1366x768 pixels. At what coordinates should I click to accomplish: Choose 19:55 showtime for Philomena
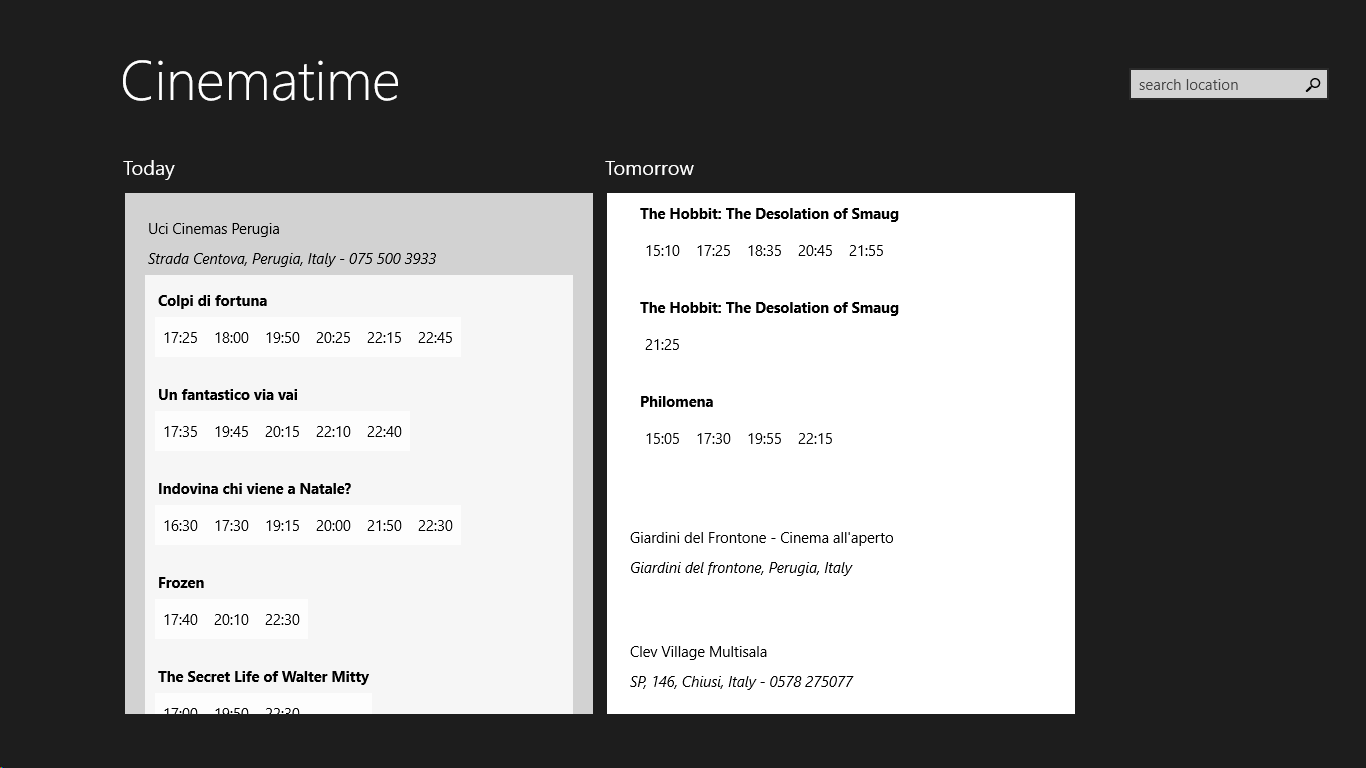pyautogui.click(x=764, y=439)
